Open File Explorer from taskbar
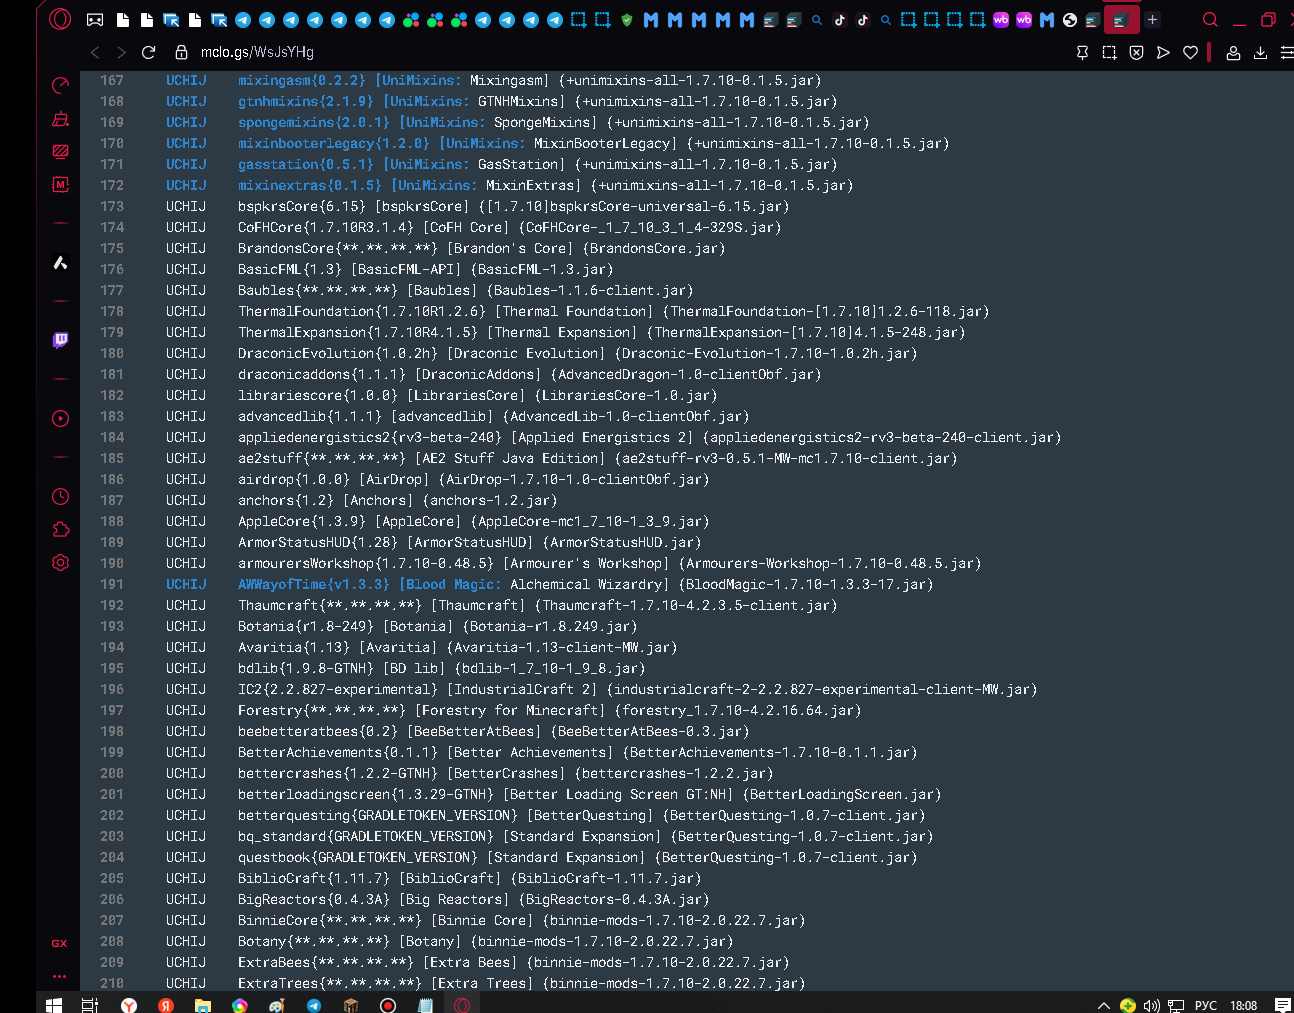1294x1013 pixels. click(x=202, y=1005)
